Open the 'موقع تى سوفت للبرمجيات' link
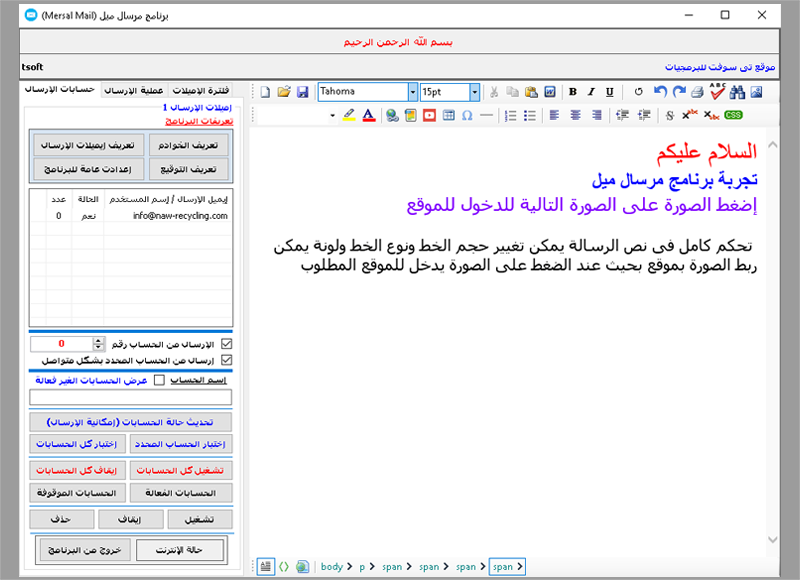800x580 pixels. point(720,67)
